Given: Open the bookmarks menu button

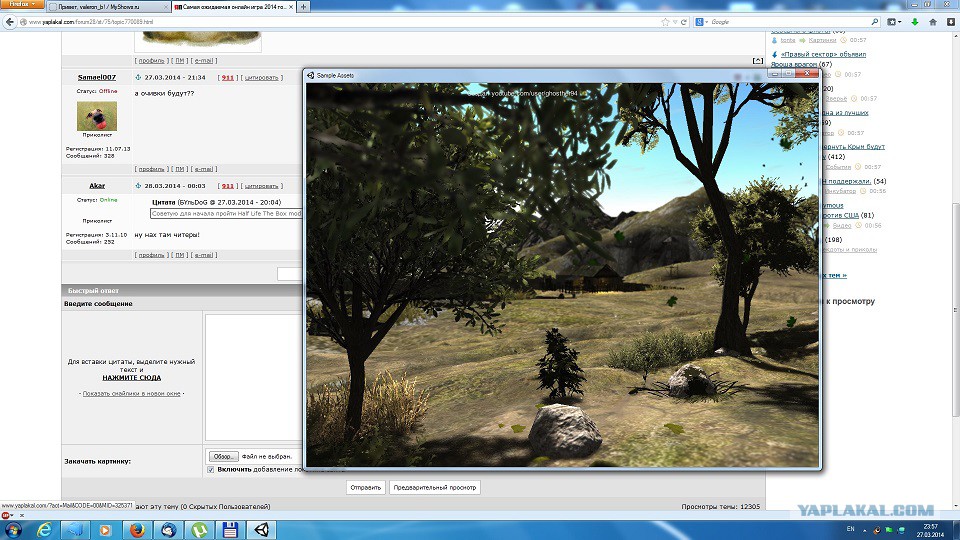Looking at the screenshot, I should tap(894, 22).
